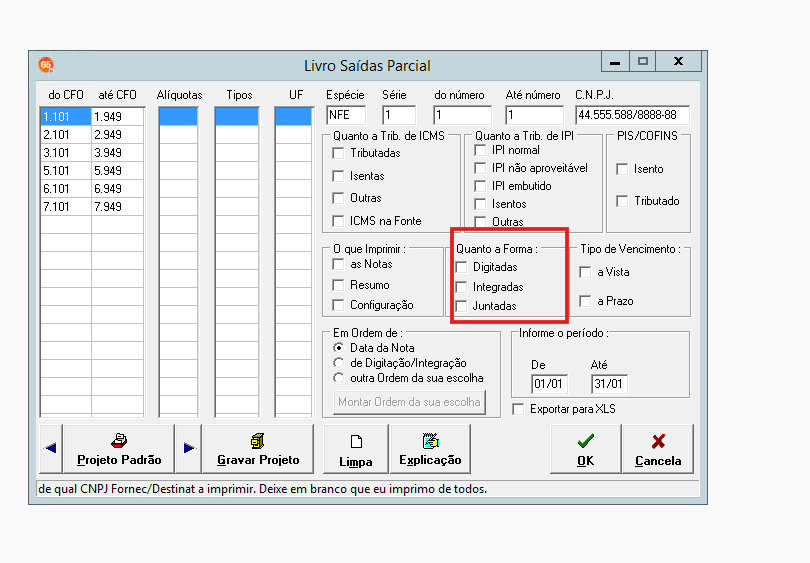Go to previous project with left arrow
The height and width of the screenshot is (563, 810).
click(51, 449)
